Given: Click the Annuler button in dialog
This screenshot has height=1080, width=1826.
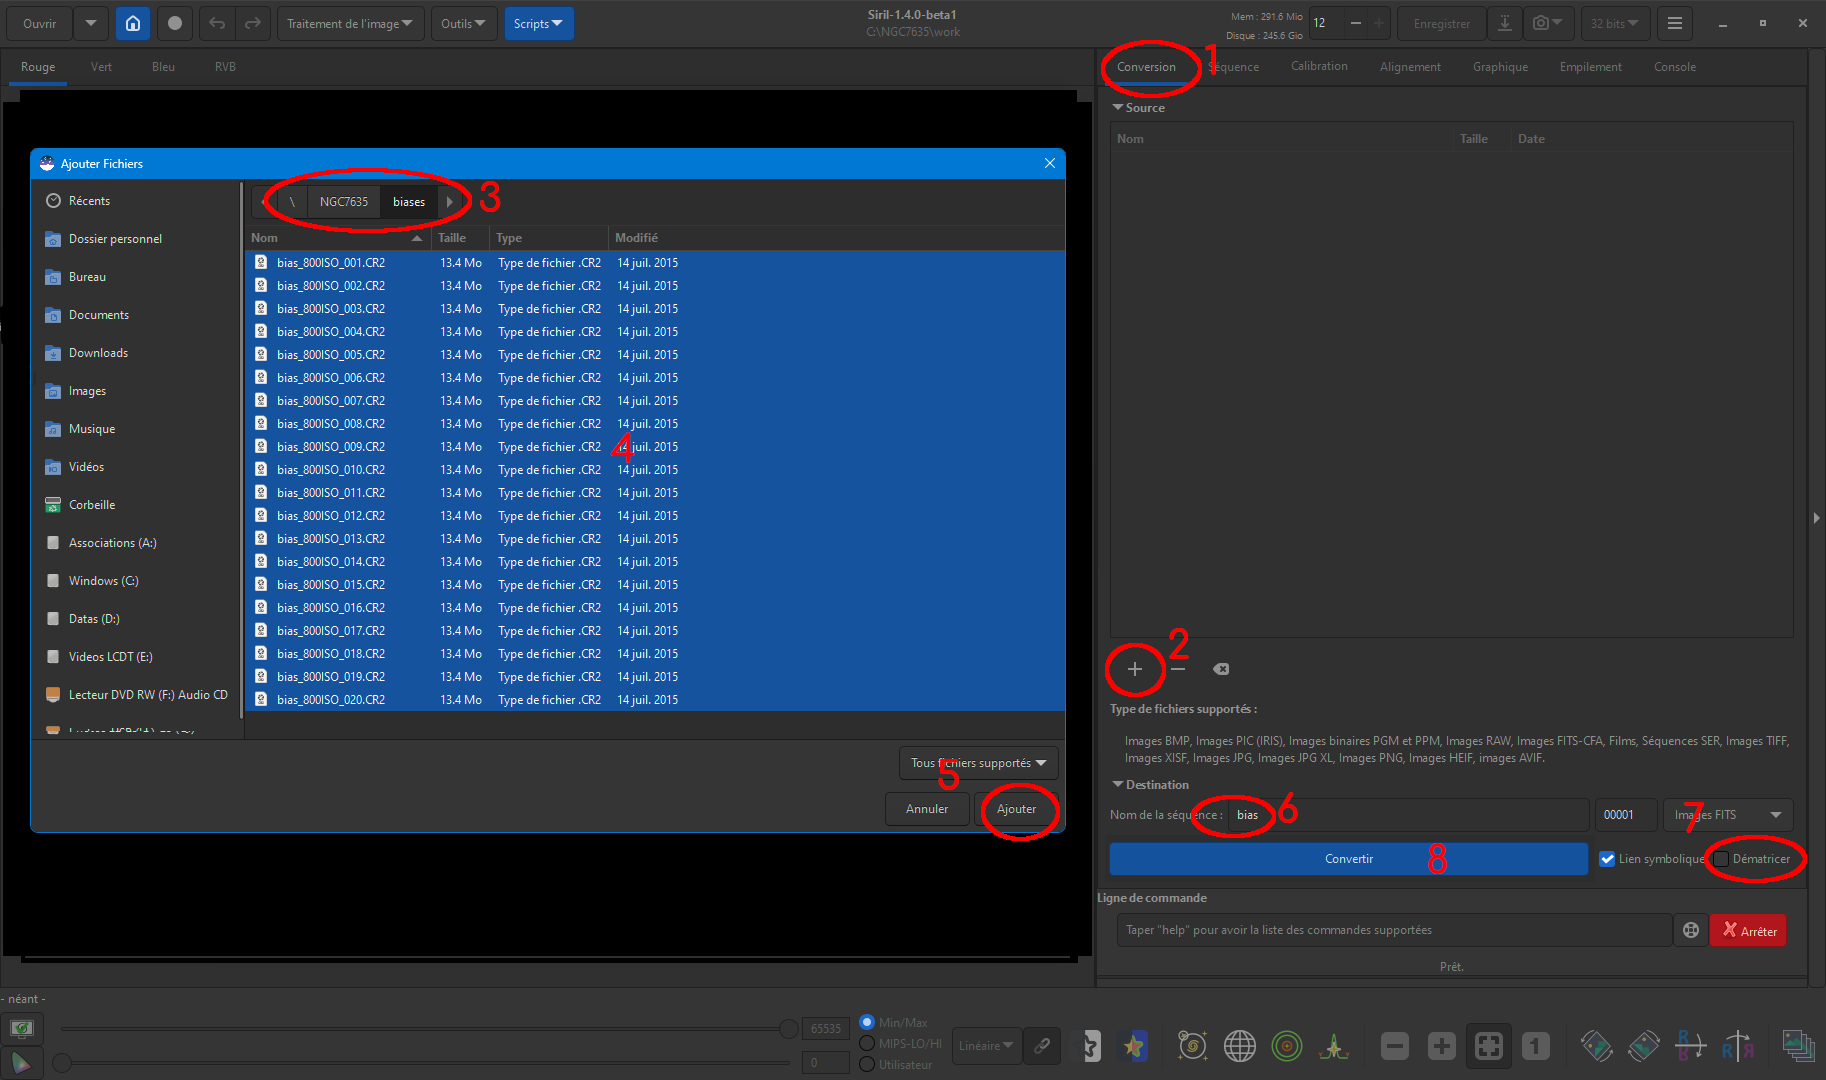Looking at the screenshot, I should coord(927,809).
